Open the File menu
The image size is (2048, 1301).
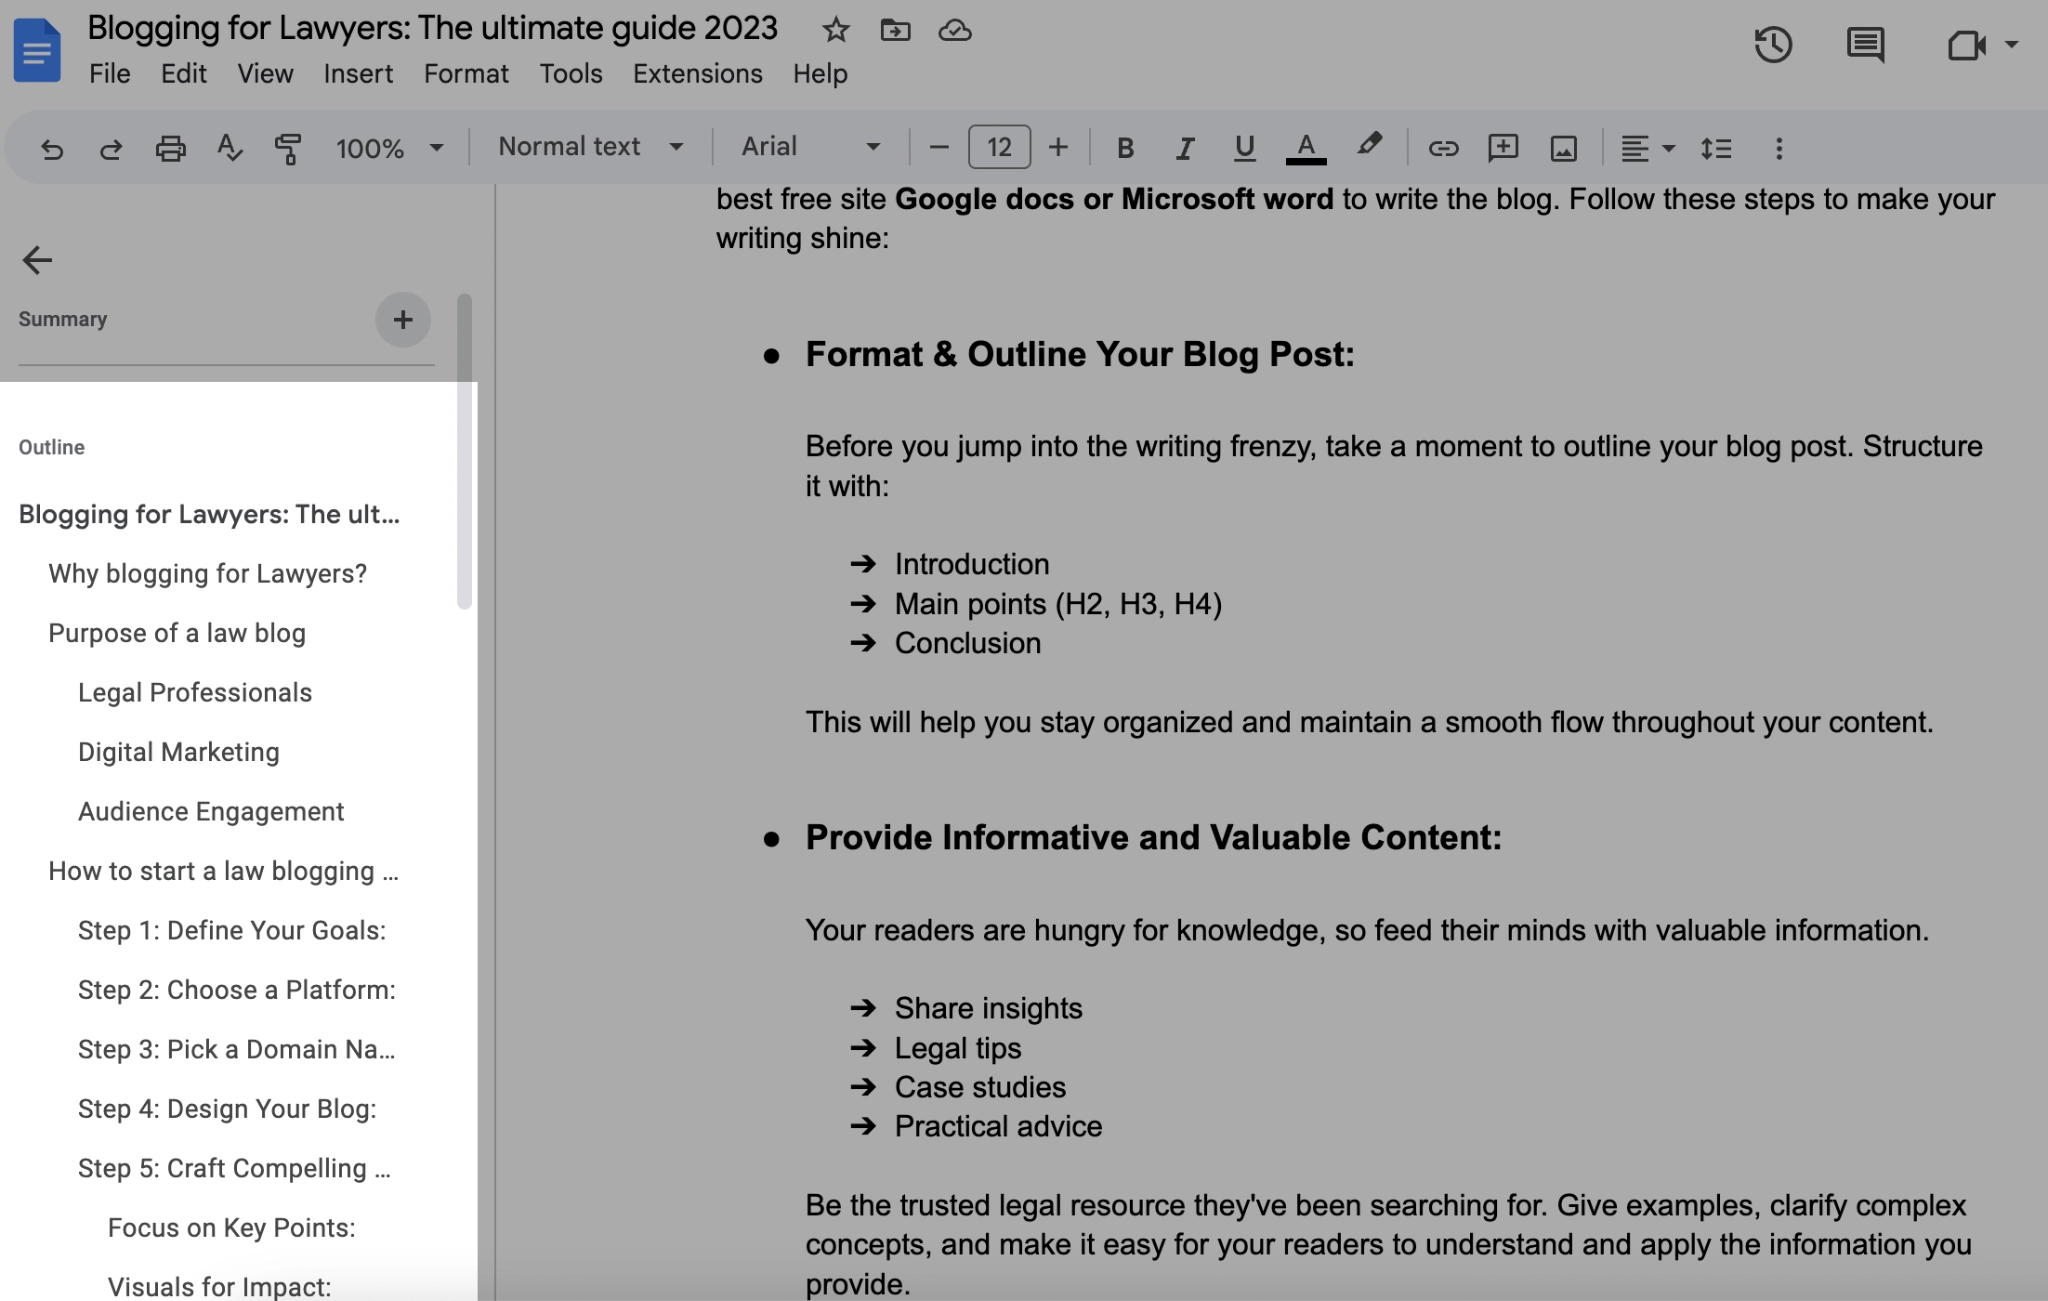coord(109,74)
